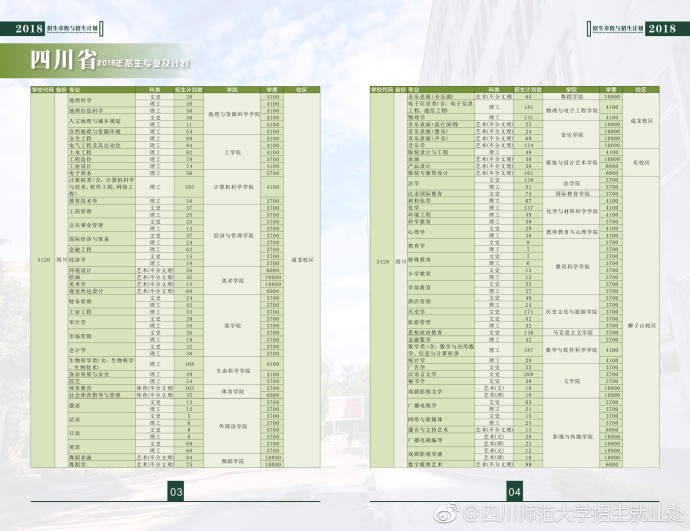Screen dimensions: 690x531
Task: Click the '安全工程' major cell
Action: pos(102,139)
